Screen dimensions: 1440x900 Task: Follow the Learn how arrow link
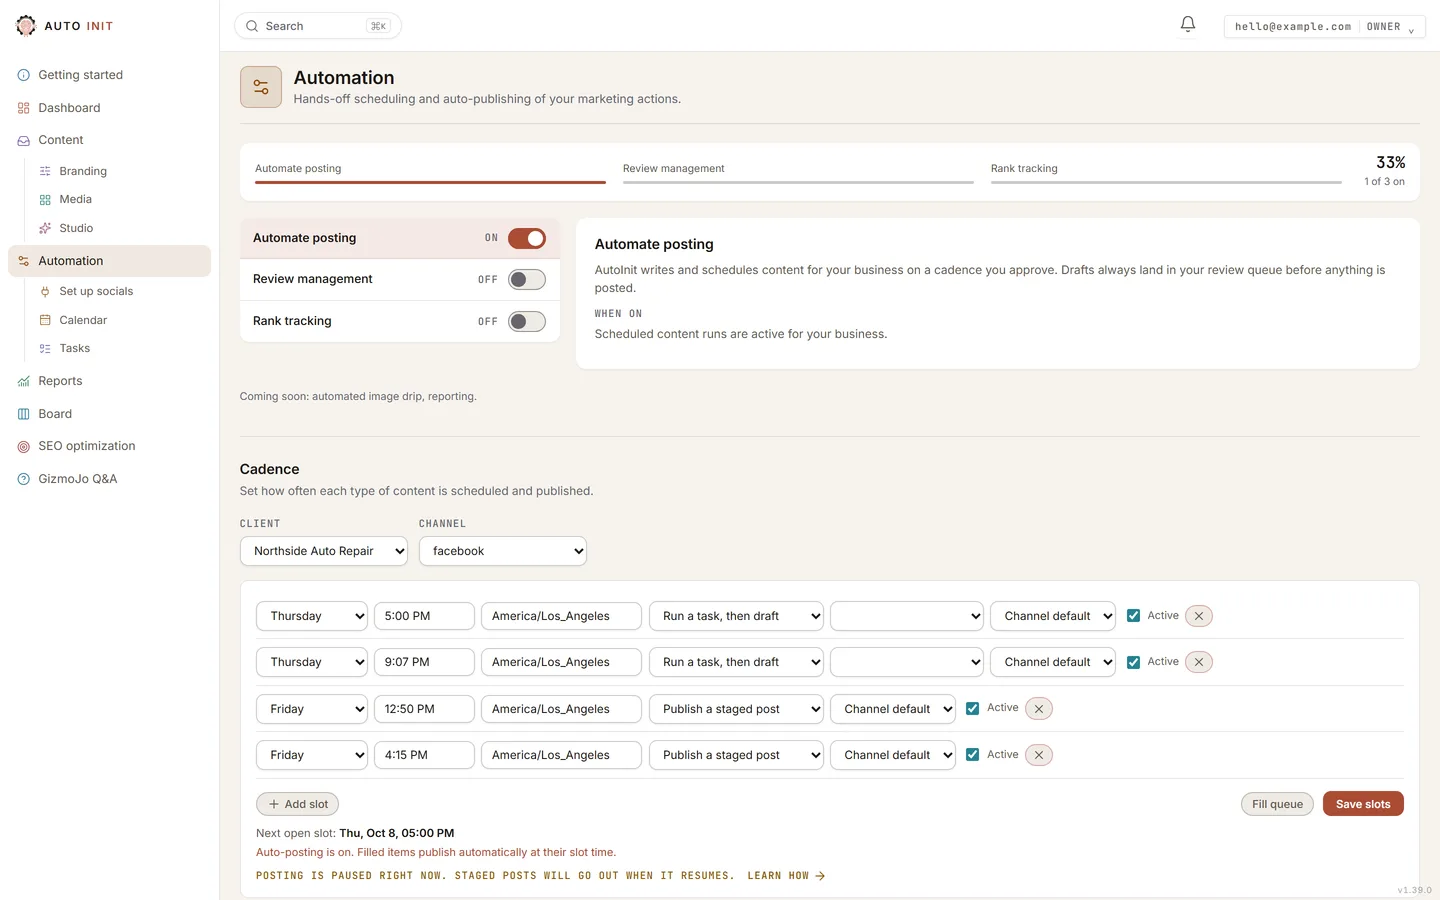tap(786, 876)
